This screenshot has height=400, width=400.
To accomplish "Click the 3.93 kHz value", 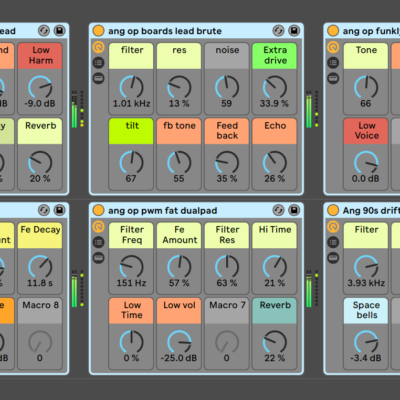I will point(366,283).
